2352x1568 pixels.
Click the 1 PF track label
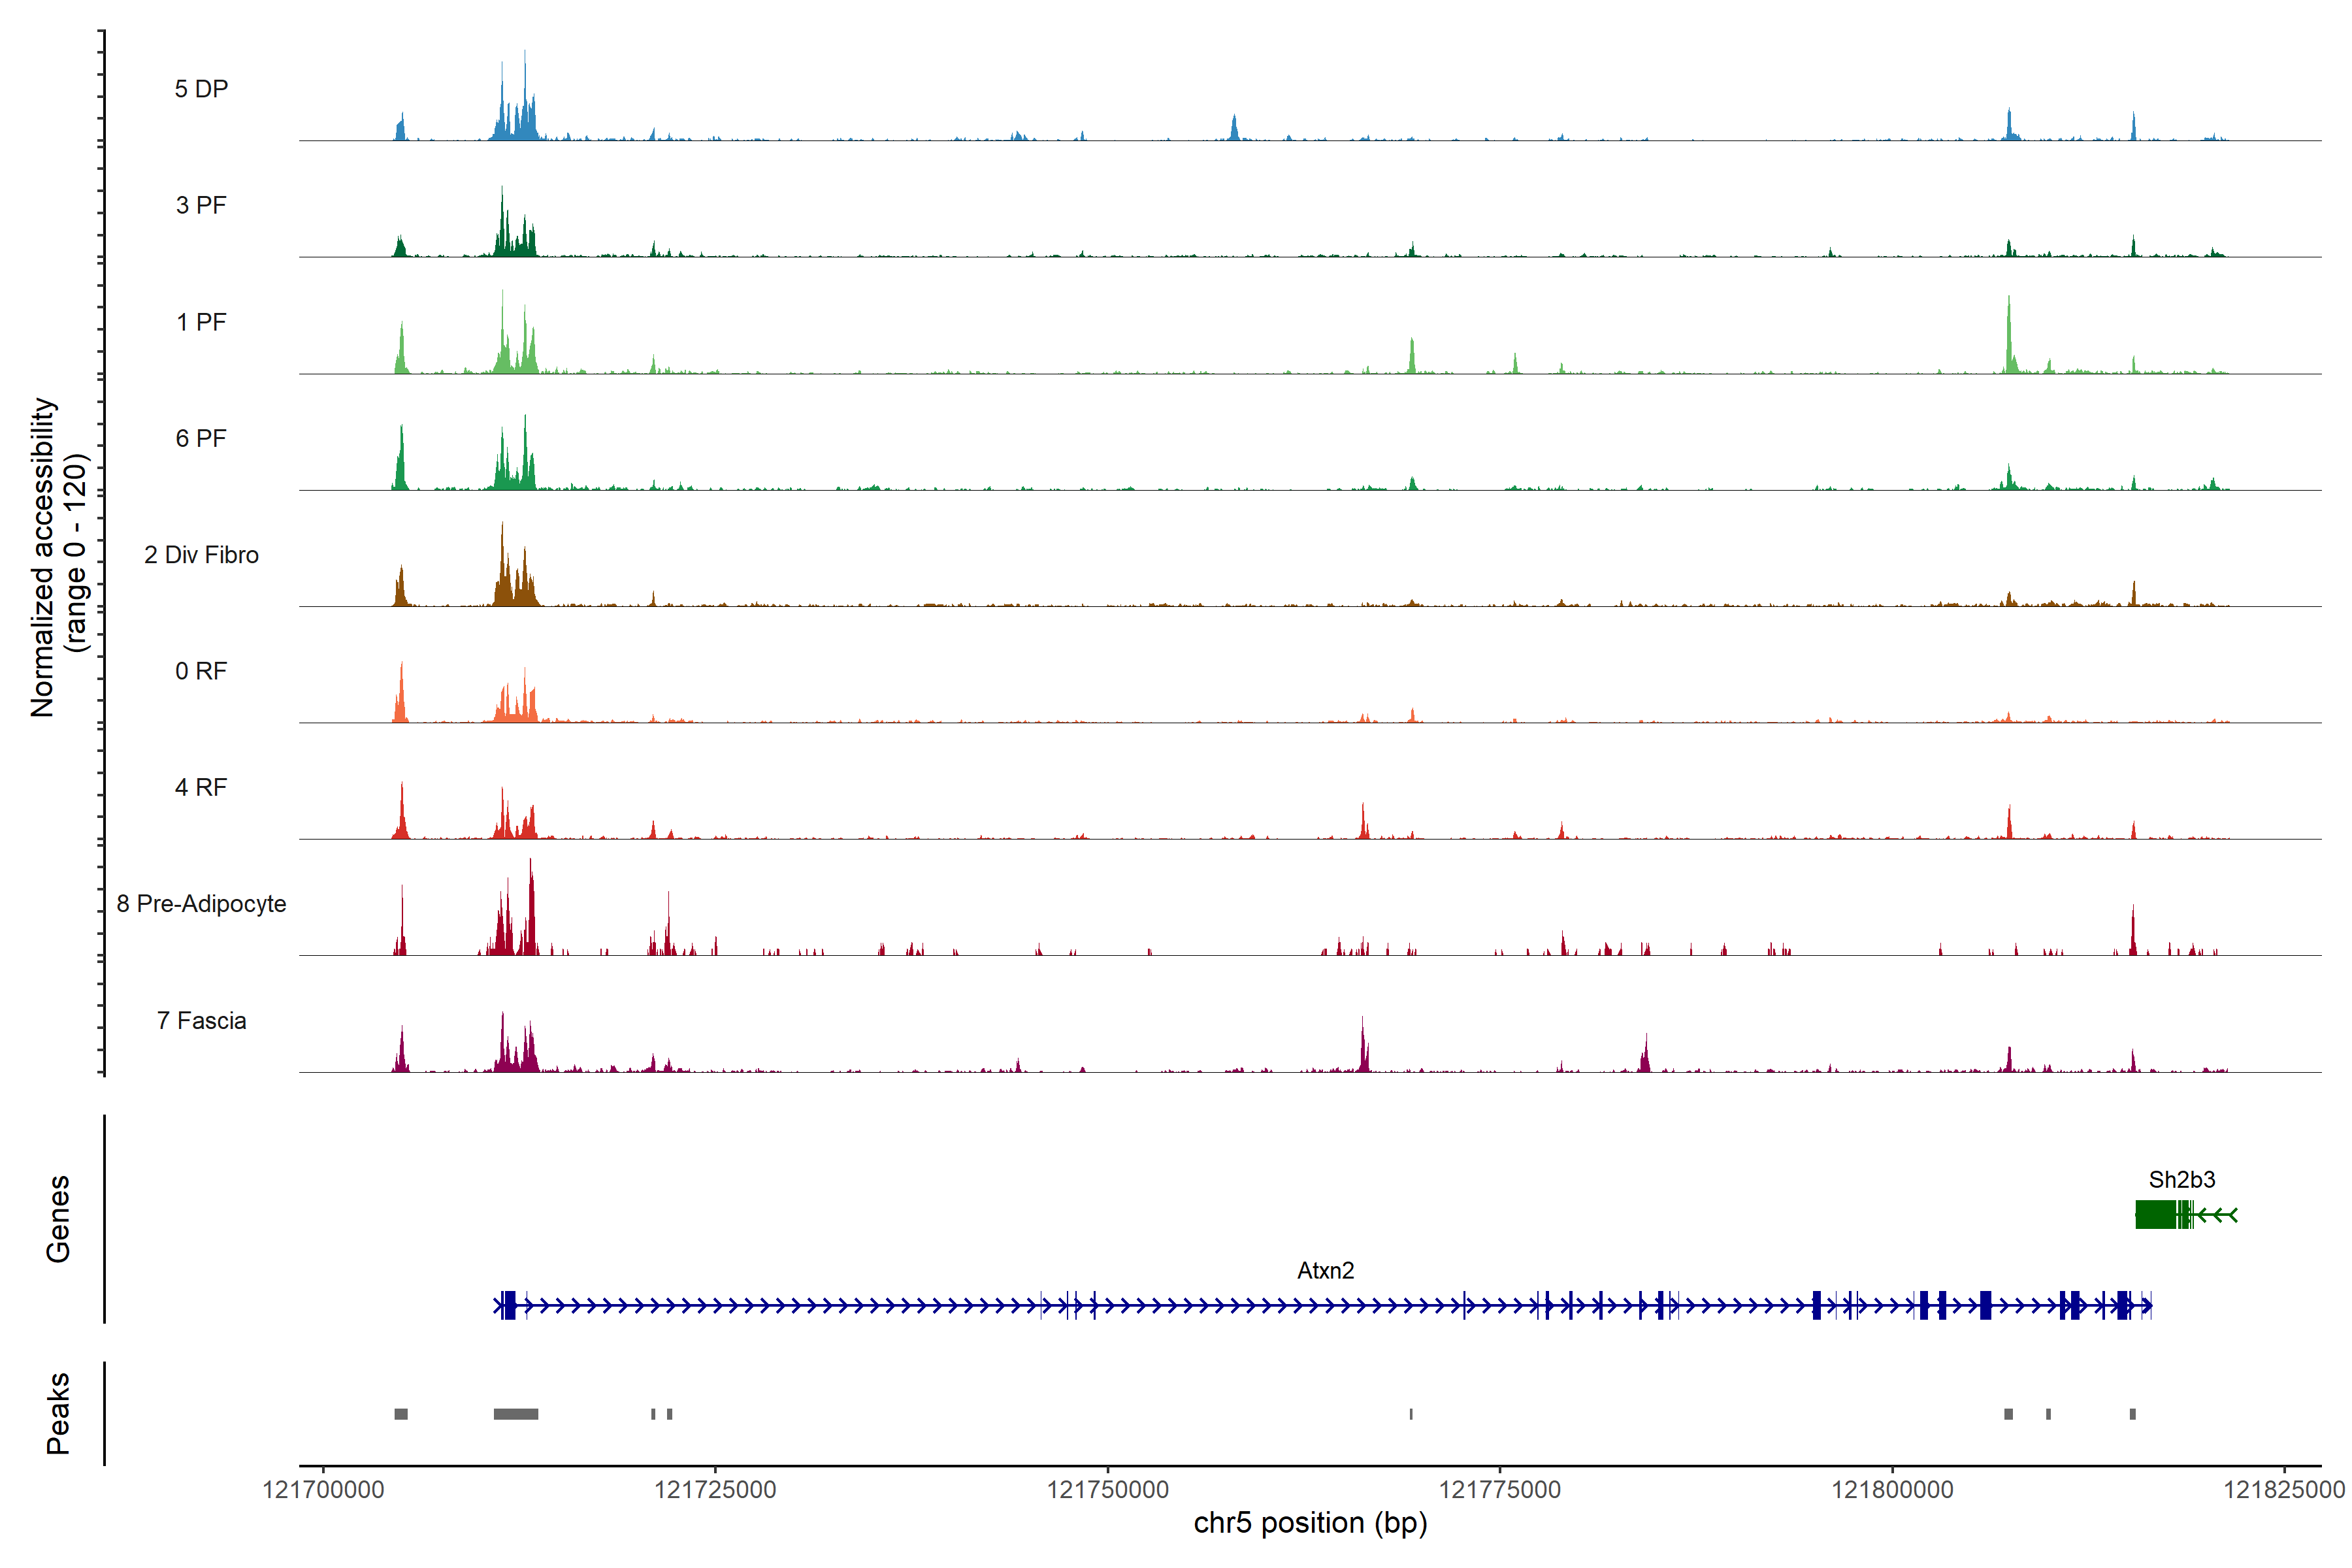pos(201,322)
